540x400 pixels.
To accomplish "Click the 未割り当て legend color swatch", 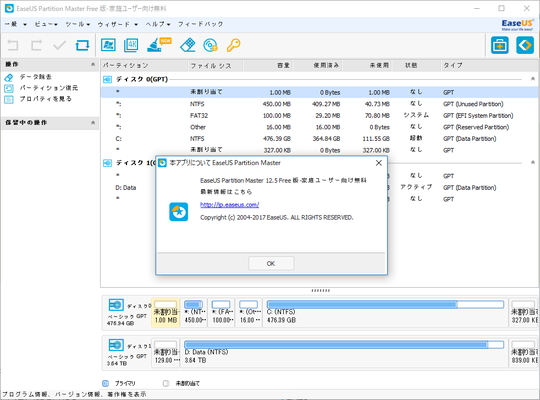I will click(x=166, y=383).
